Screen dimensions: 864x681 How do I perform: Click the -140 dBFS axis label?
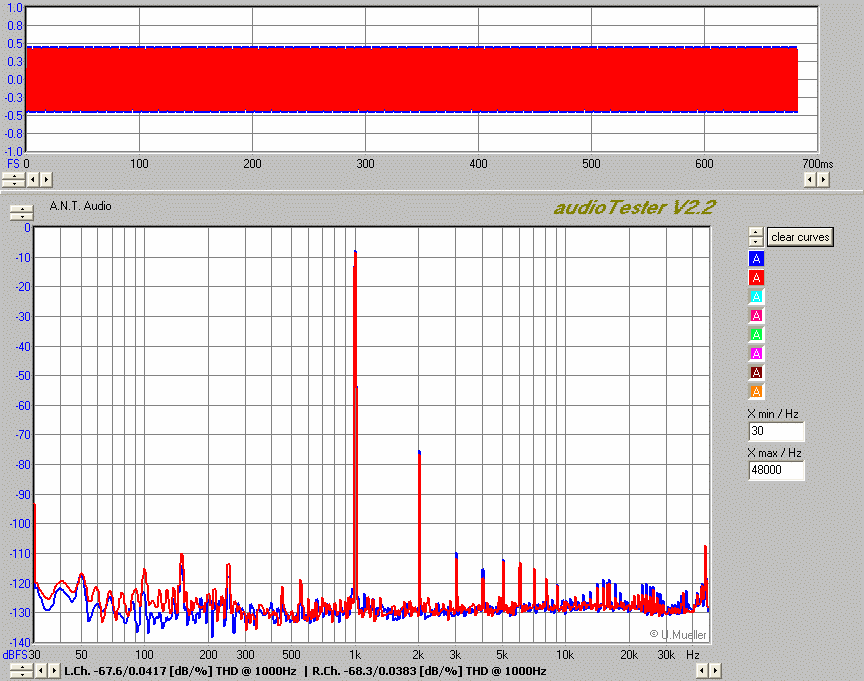click(20, 642)
